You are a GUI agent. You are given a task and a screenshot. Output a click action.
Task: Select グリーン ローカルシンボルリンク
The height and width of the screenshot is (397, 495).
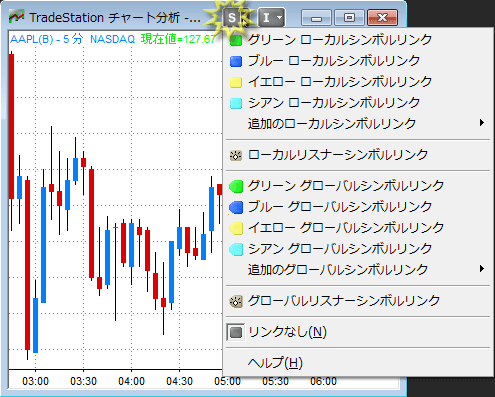pyautogui.click(x=358, y=40)
